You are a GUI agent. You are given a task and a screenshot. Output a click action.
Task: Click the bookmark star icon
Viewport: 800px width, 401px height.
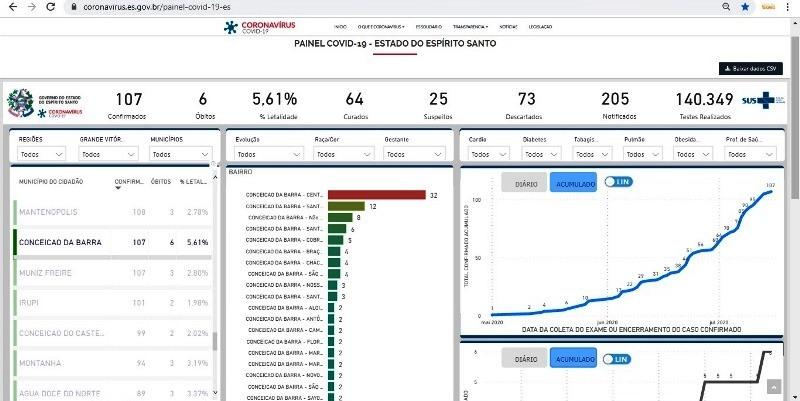point(745,7)
